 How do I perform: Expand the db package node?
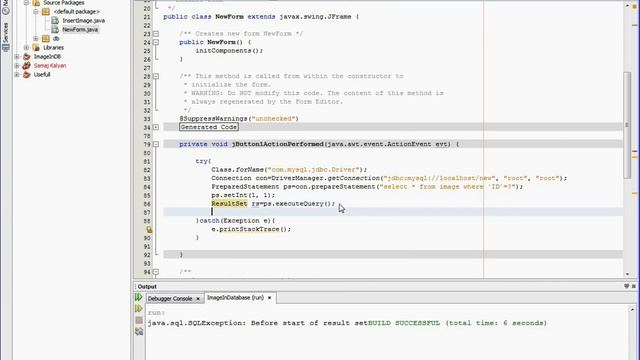point(36,39)
